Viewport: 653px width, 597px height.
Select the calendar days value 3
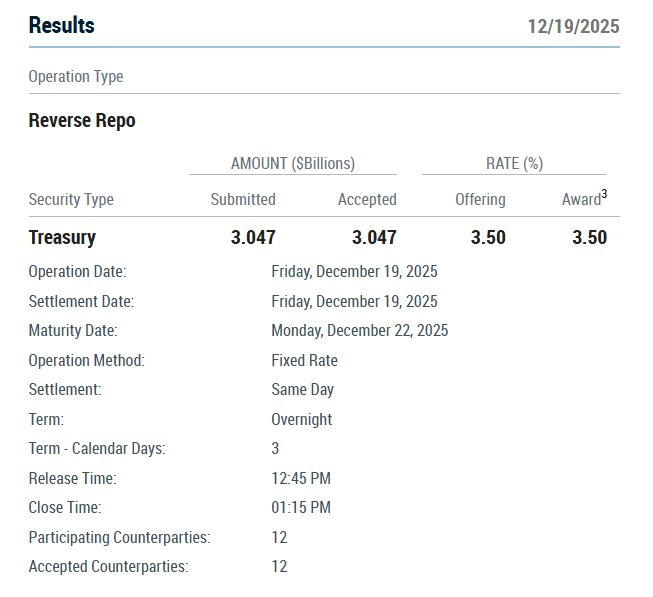tap(275, 449)
